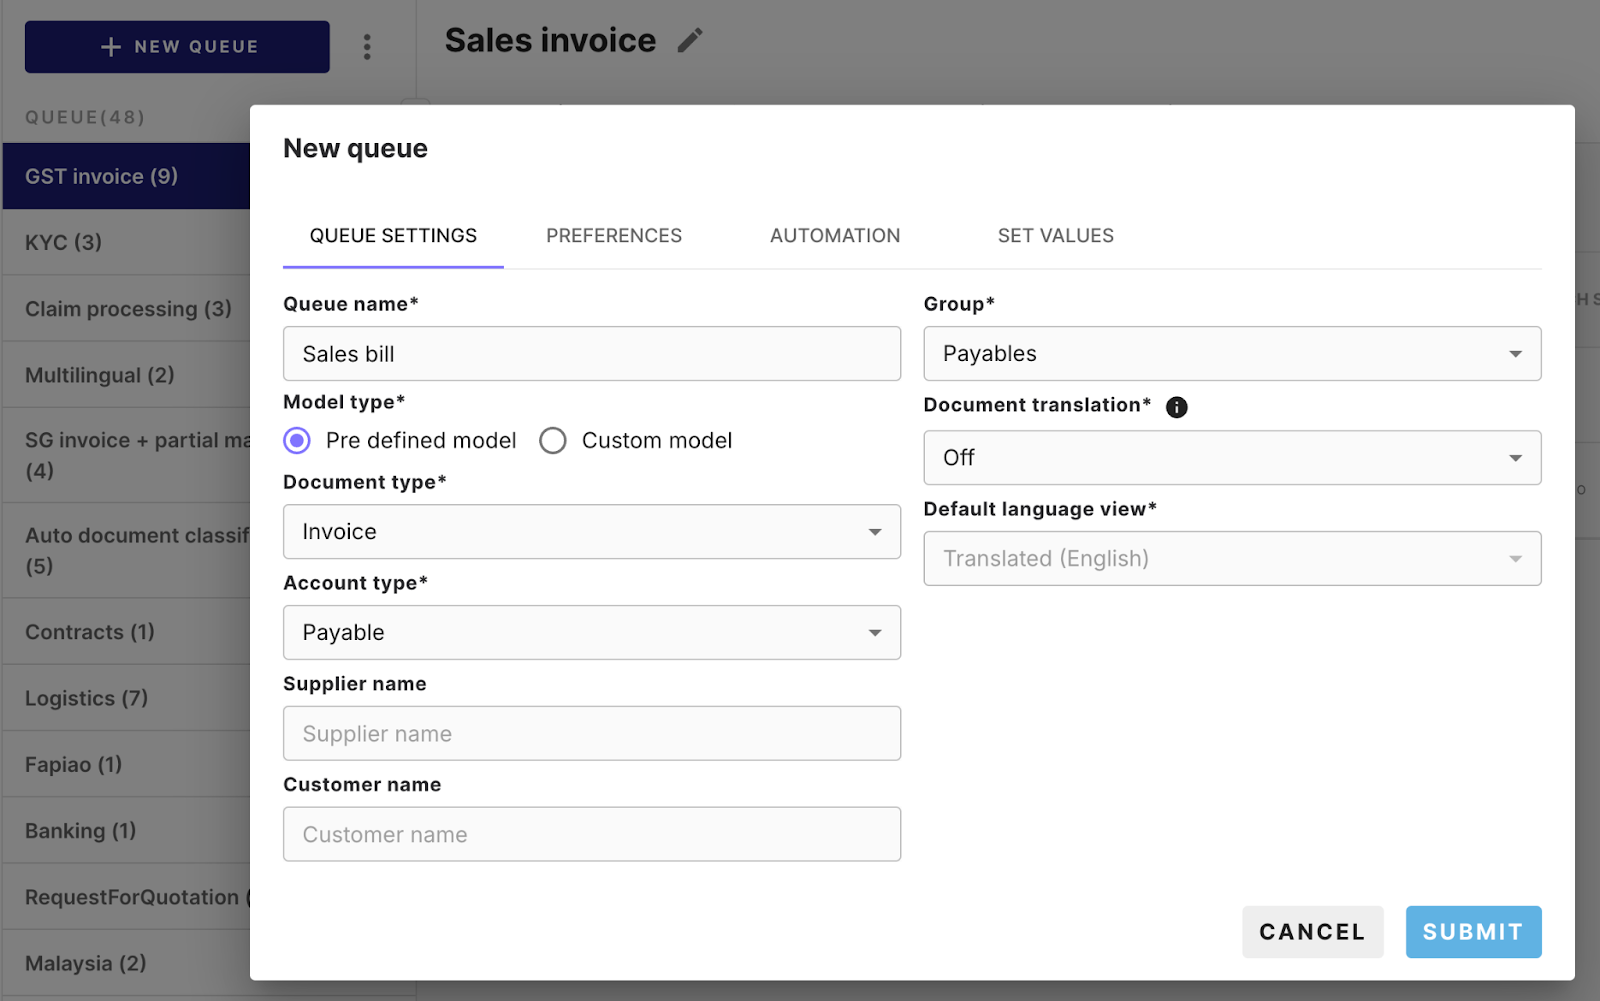Open the three-dot queue options menu
Screen dimensions: 1600x1001
click(x=367, y=47)
